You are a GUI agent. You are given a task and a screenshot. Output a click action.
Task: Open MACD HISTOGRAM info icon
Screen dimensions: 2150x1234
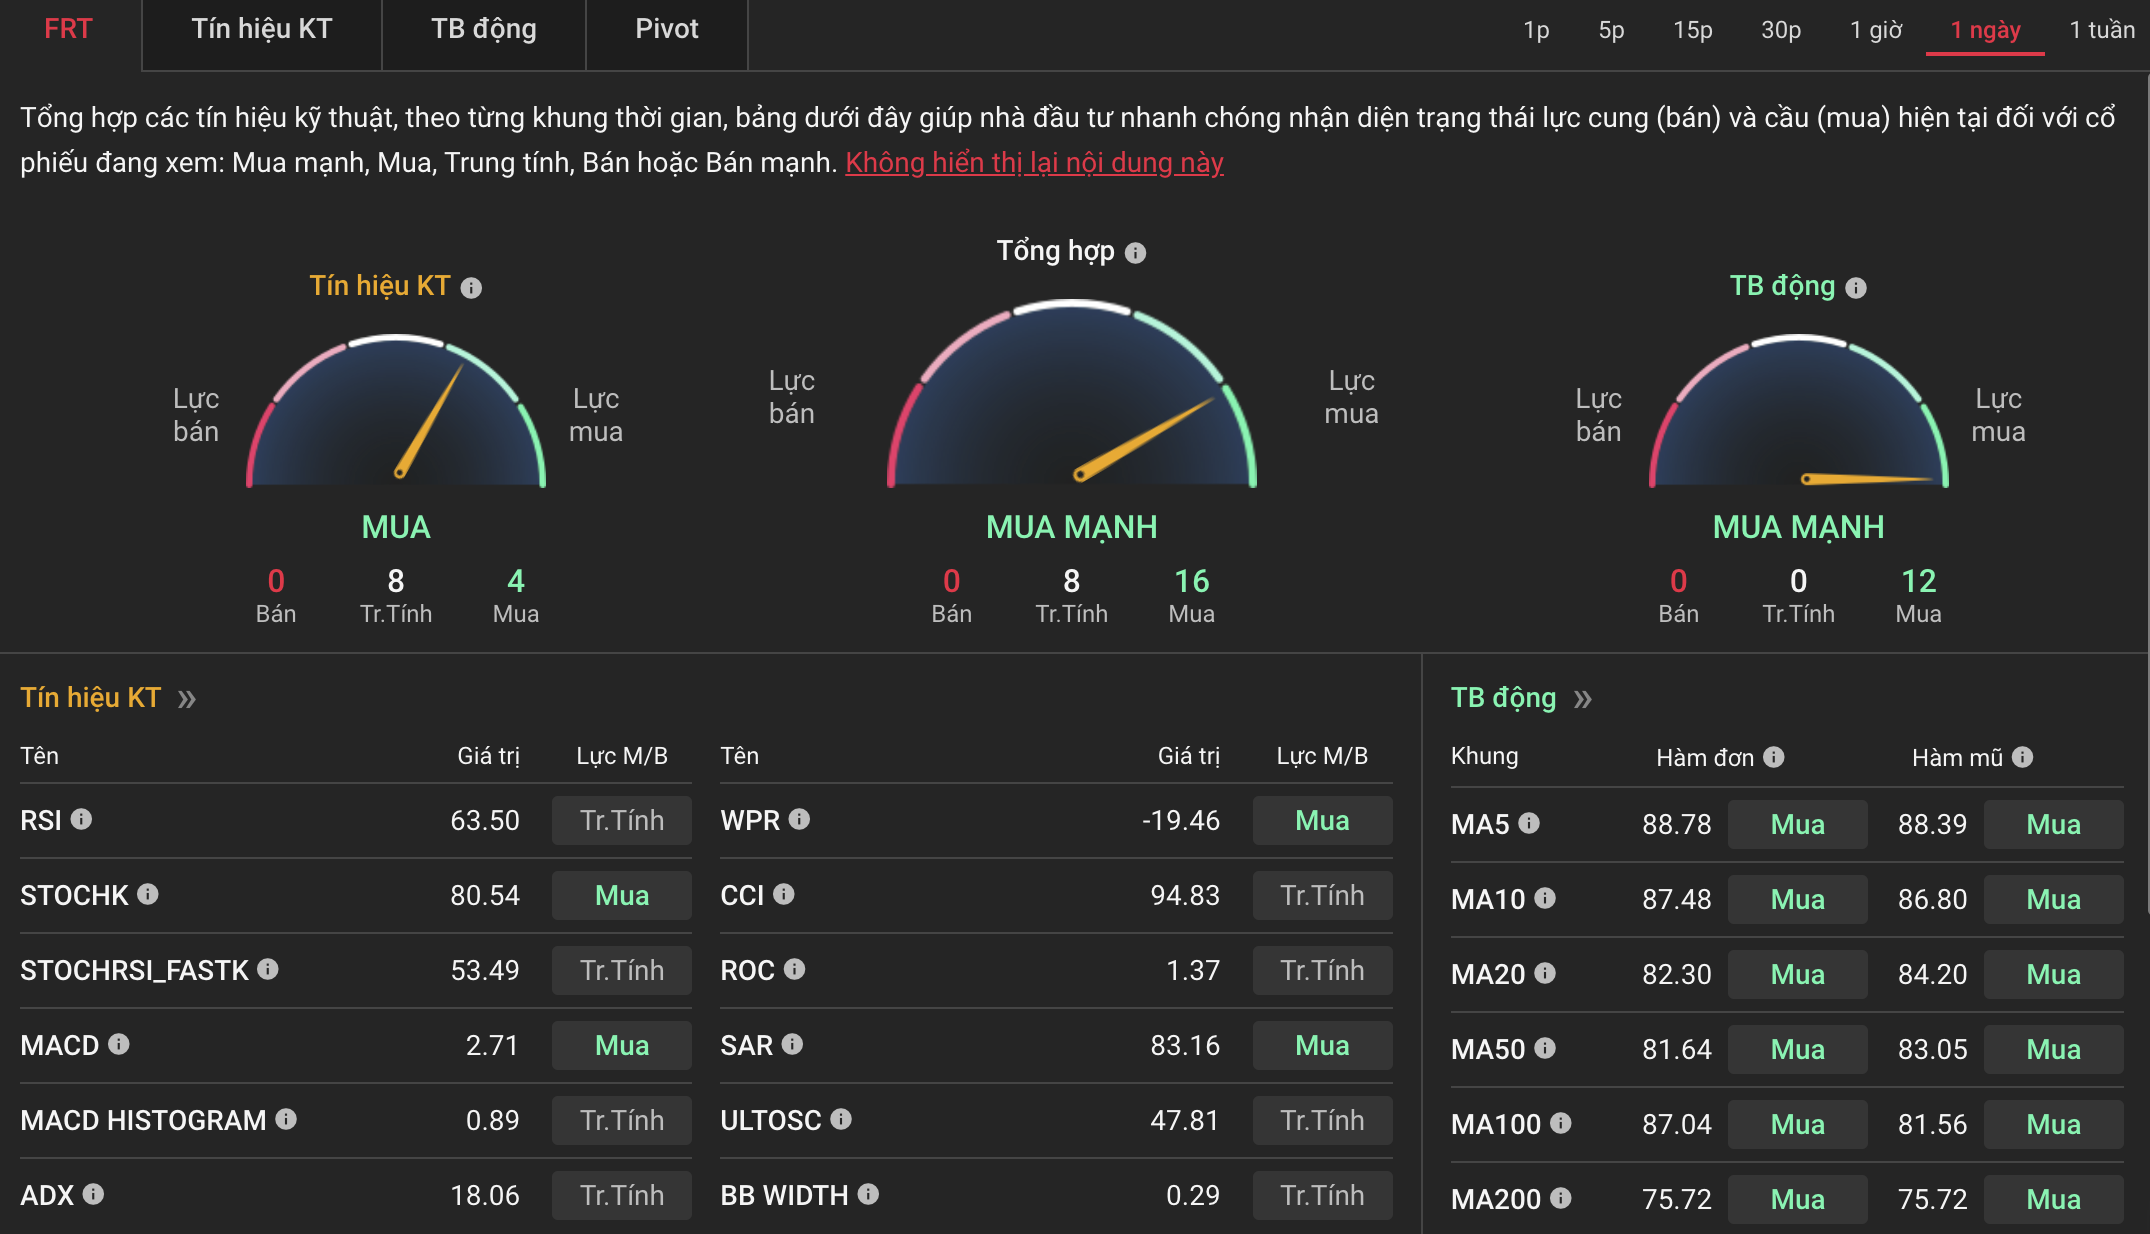coord(286,1119)
